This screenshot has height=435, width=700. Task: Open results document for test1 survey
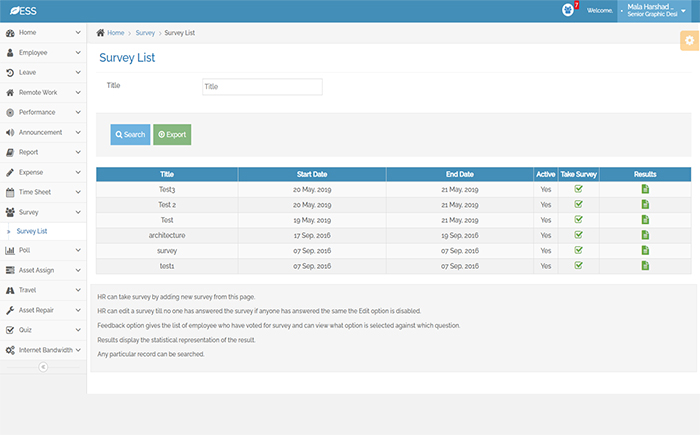tap(645, 266)
